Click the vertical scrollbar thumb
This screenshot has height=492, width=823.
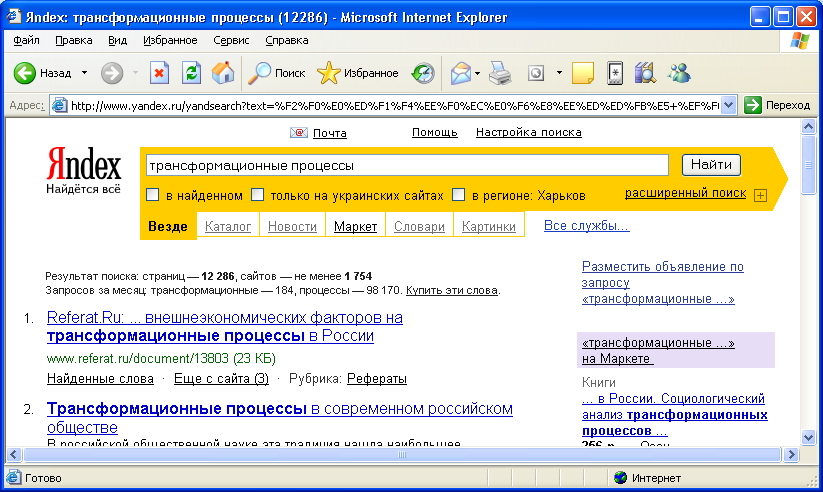point(808,164)
